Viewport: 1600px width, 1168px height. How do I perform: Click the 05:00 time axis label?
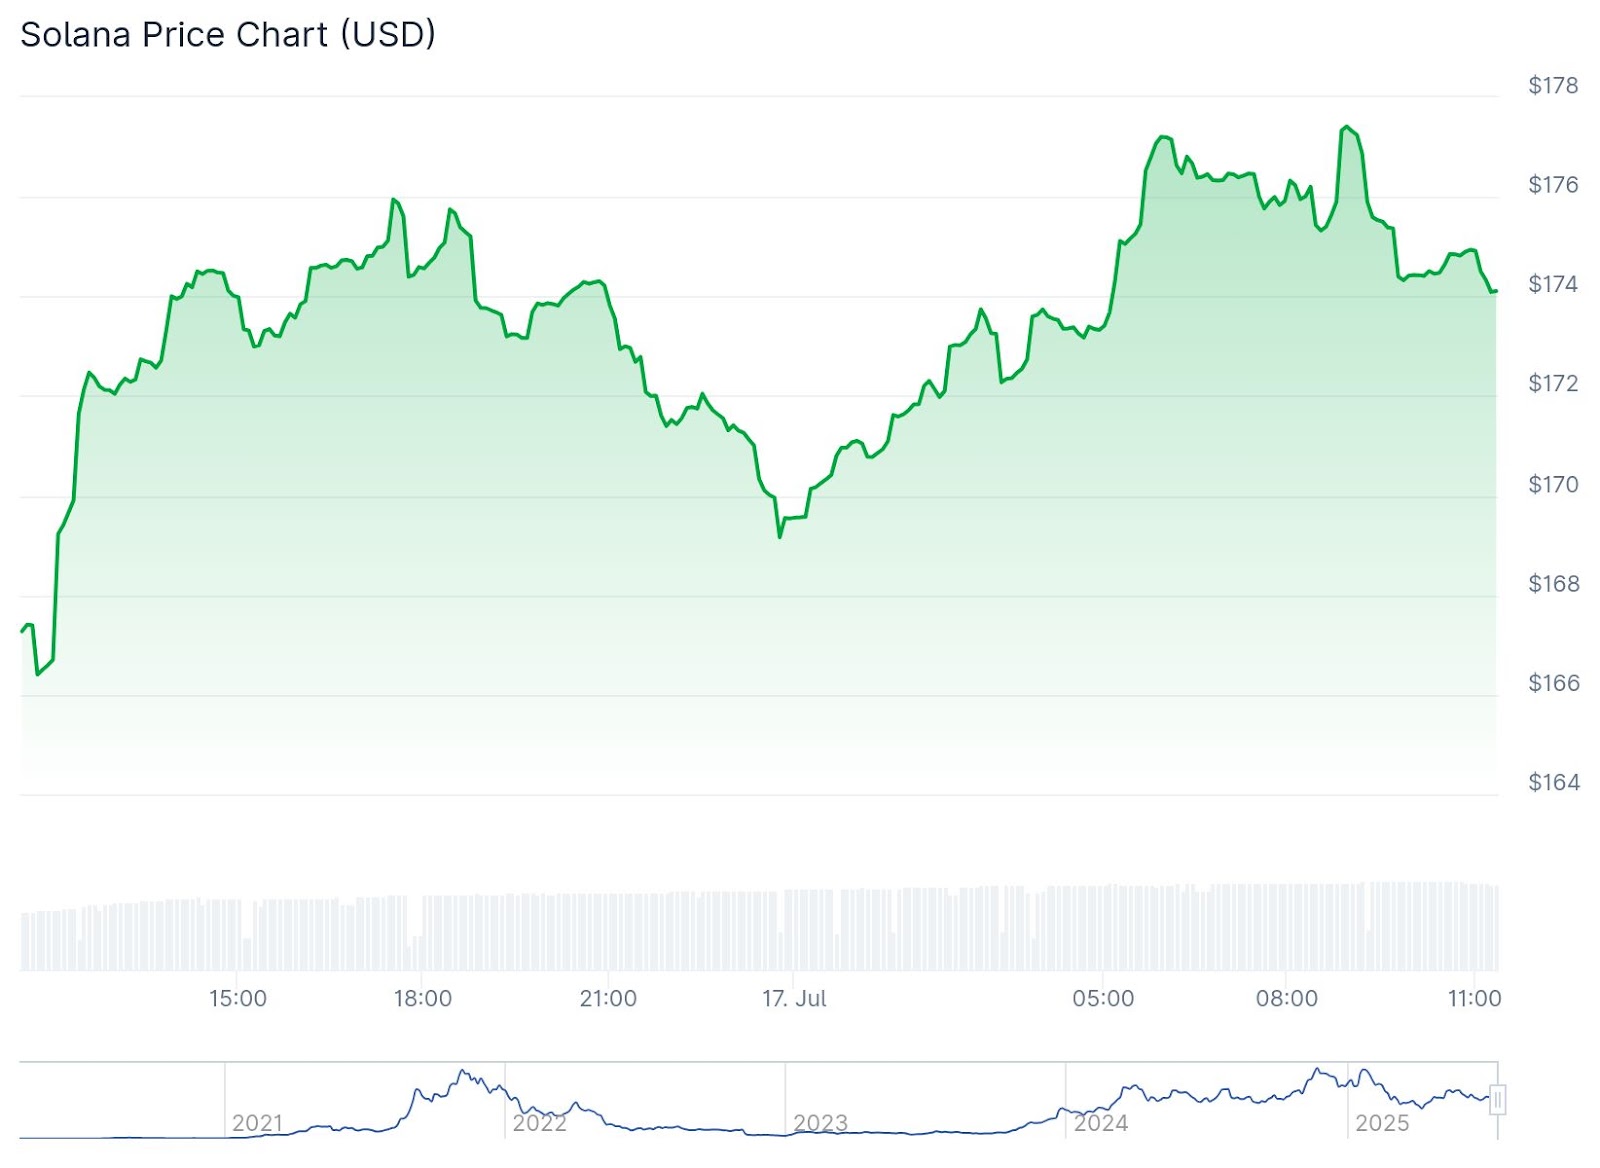pos(1103,998)
